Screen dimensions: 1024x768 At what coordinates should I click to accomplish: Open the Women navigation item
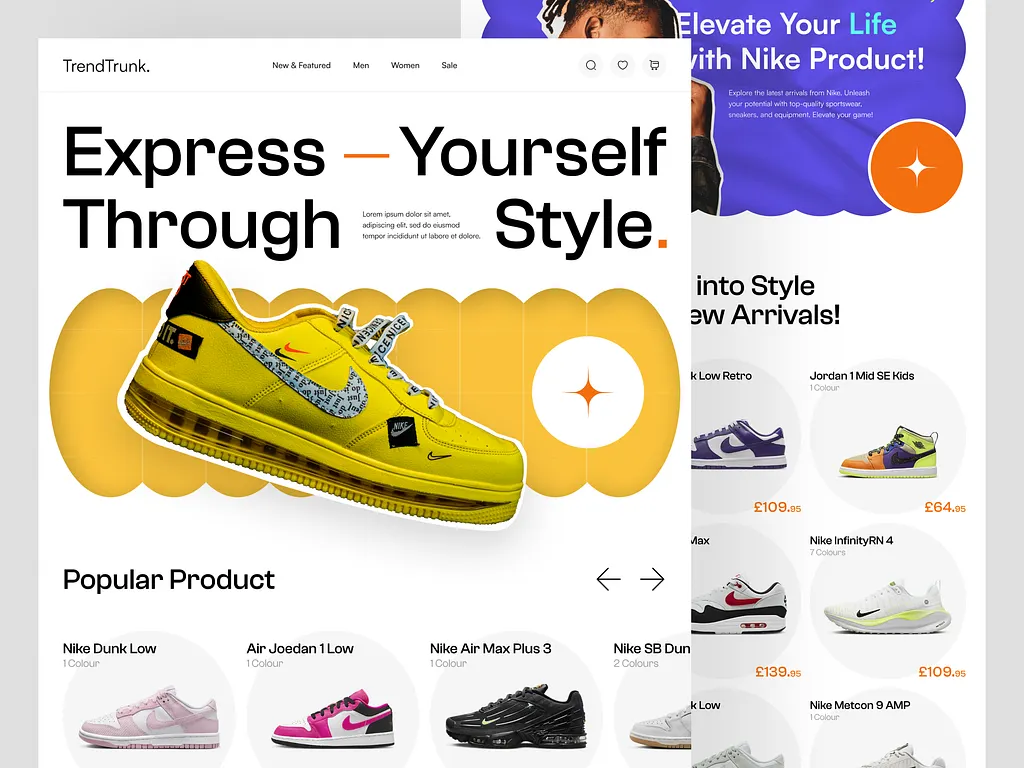(405, 65)
